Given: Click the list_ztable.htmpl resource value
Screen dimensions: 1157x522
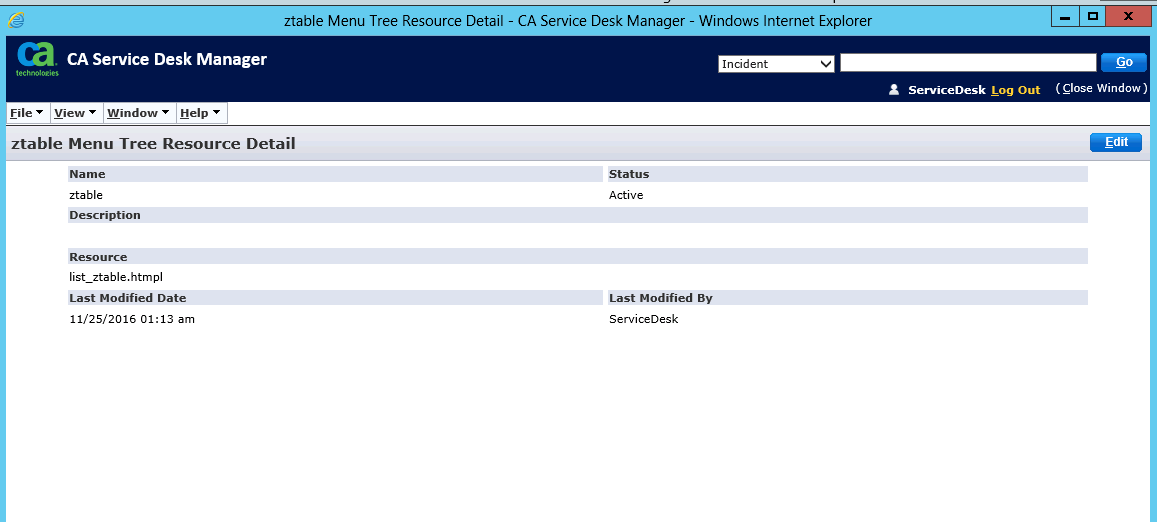Looking at the screenshot, I should (115, 277).
